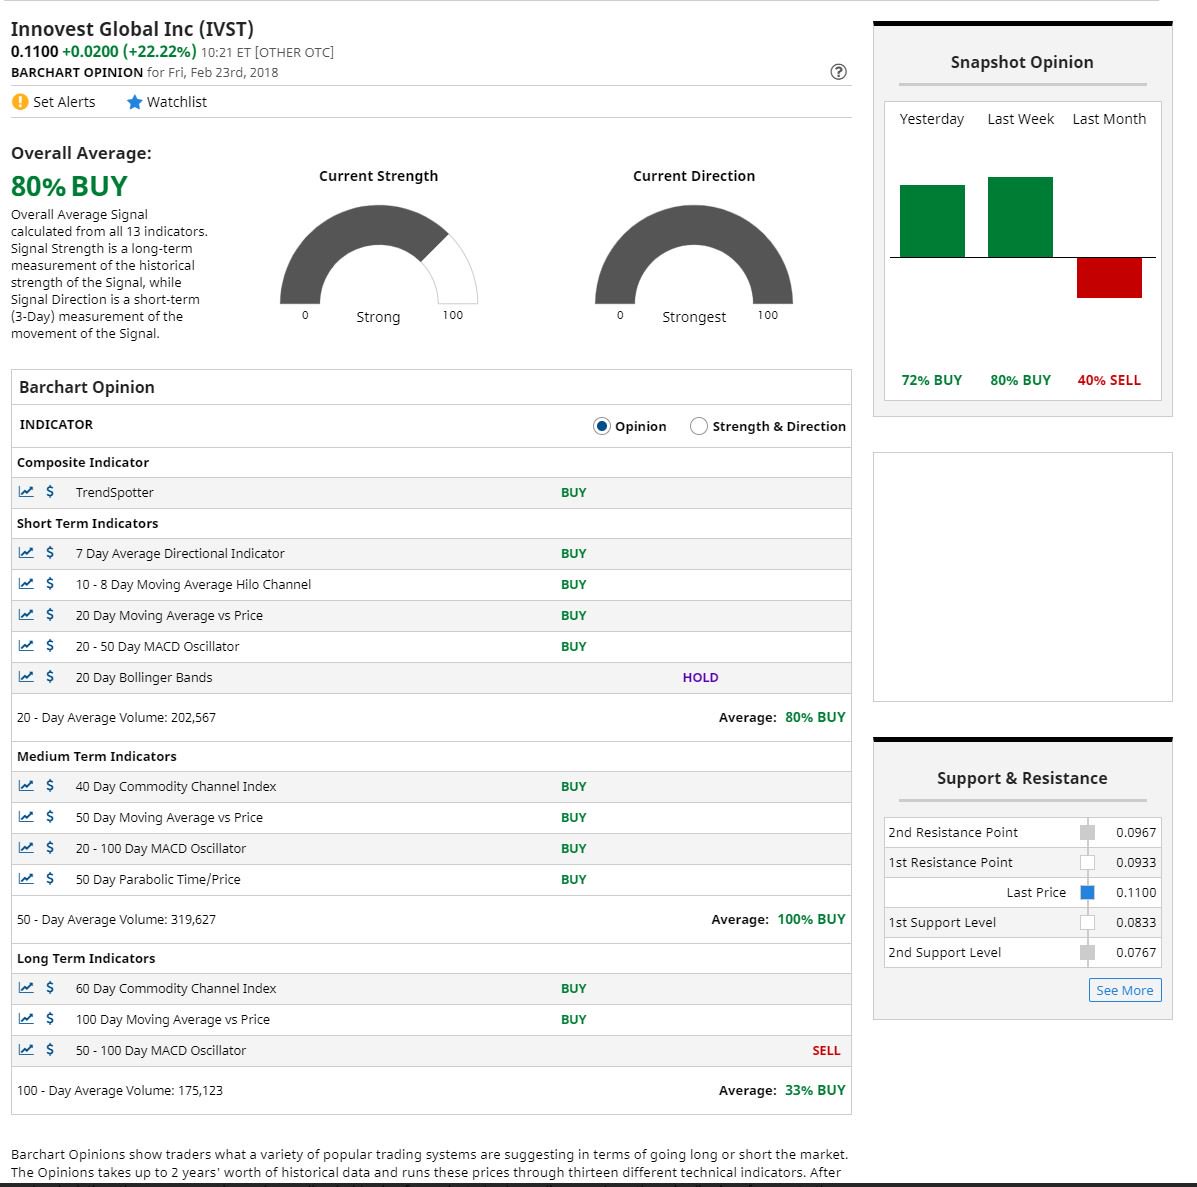Screen dimensions: 1197x1187
Task: Open chart icon for 10 - 8 Day Hilo Channel
Action: click(26, 584)
